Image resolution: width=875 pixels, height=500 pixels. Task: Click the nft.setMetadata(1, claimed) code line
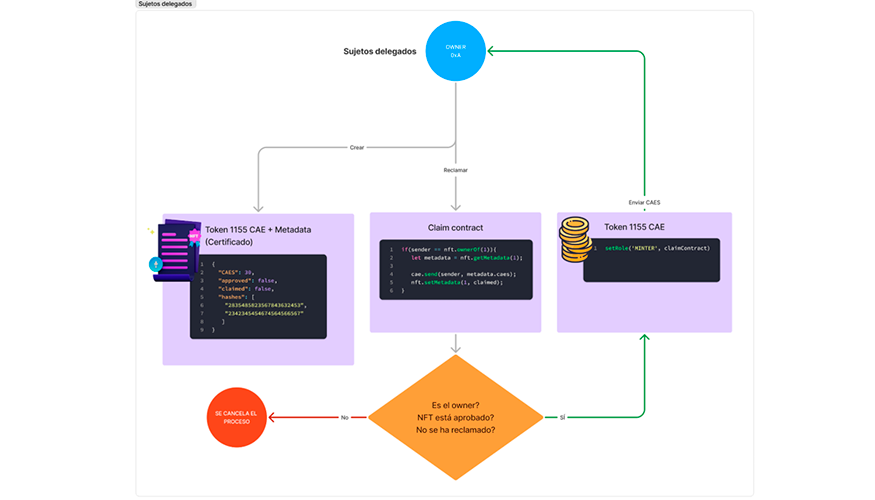[457, 282]
